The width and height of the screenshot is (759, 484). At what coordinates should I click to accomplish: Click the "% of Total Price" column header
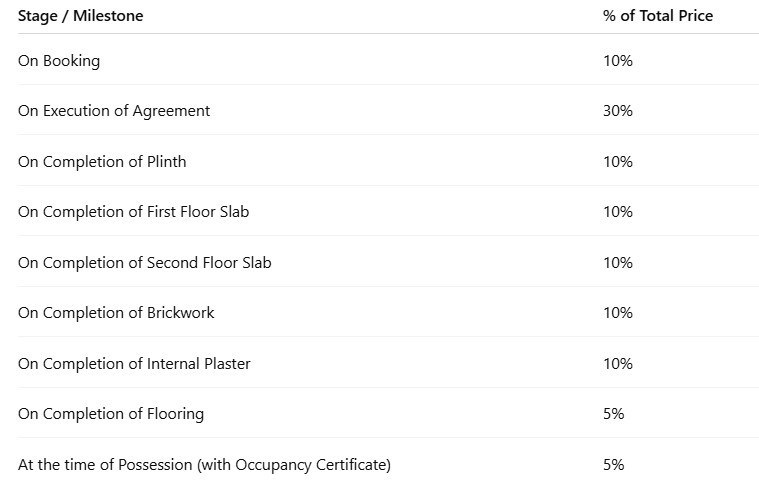tap(658, 16)
